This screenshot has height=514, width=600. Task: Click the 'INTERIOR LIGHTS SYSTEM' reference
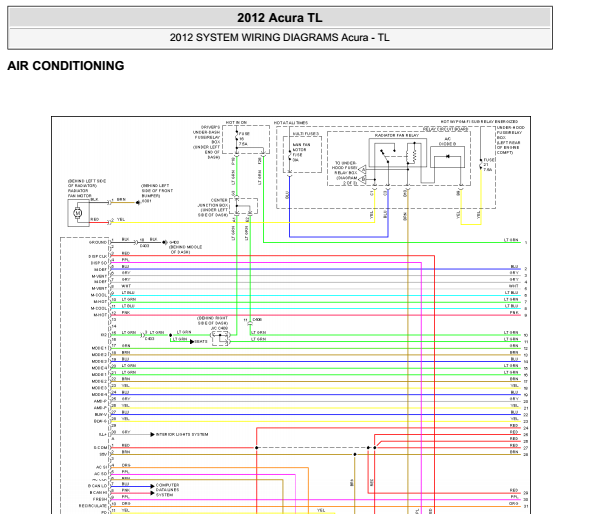click(x=182, y=434)
